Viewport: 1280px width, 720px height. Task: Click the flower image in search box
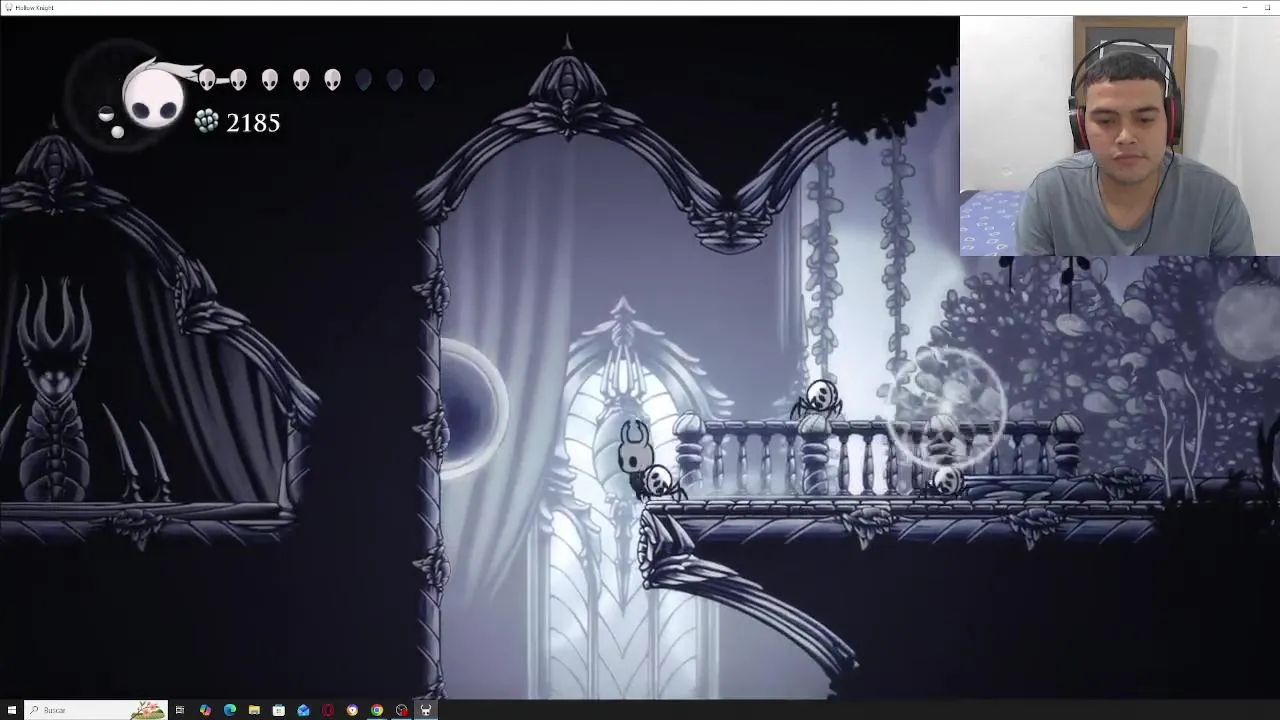click(147, 710)
